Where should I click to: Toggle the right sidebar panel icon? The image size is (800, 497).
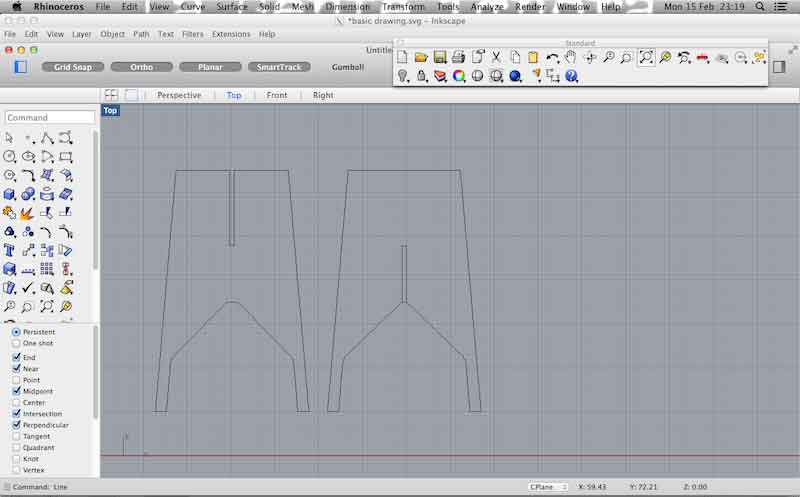click(779, 67)
